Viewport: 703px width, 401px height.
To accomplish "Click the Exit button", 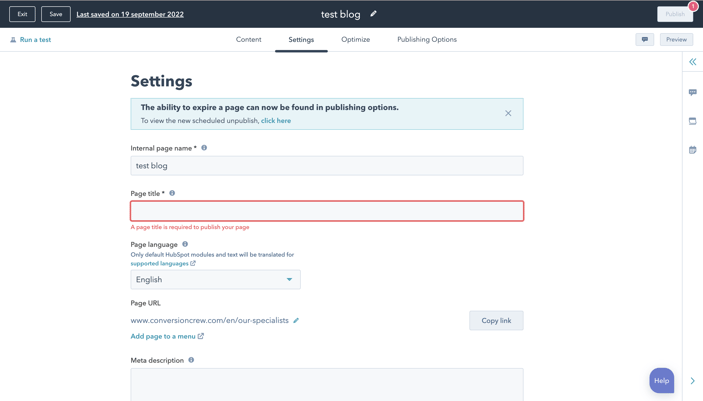I will coord(22,14).
